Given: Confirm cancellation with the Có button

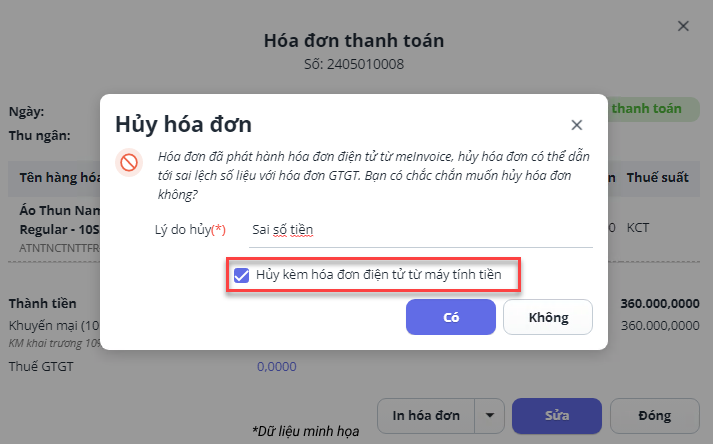Looking at the screenshot, I should 450,317.
